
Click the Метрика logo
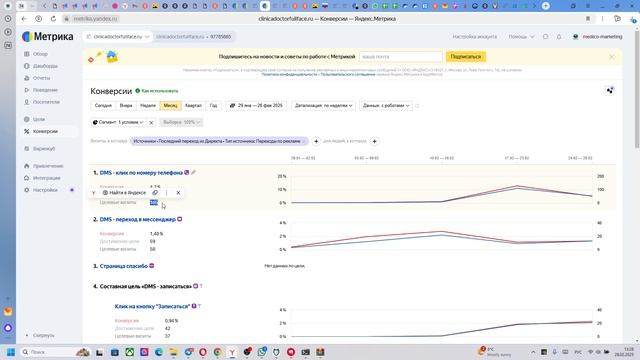[x=48, y=36]
